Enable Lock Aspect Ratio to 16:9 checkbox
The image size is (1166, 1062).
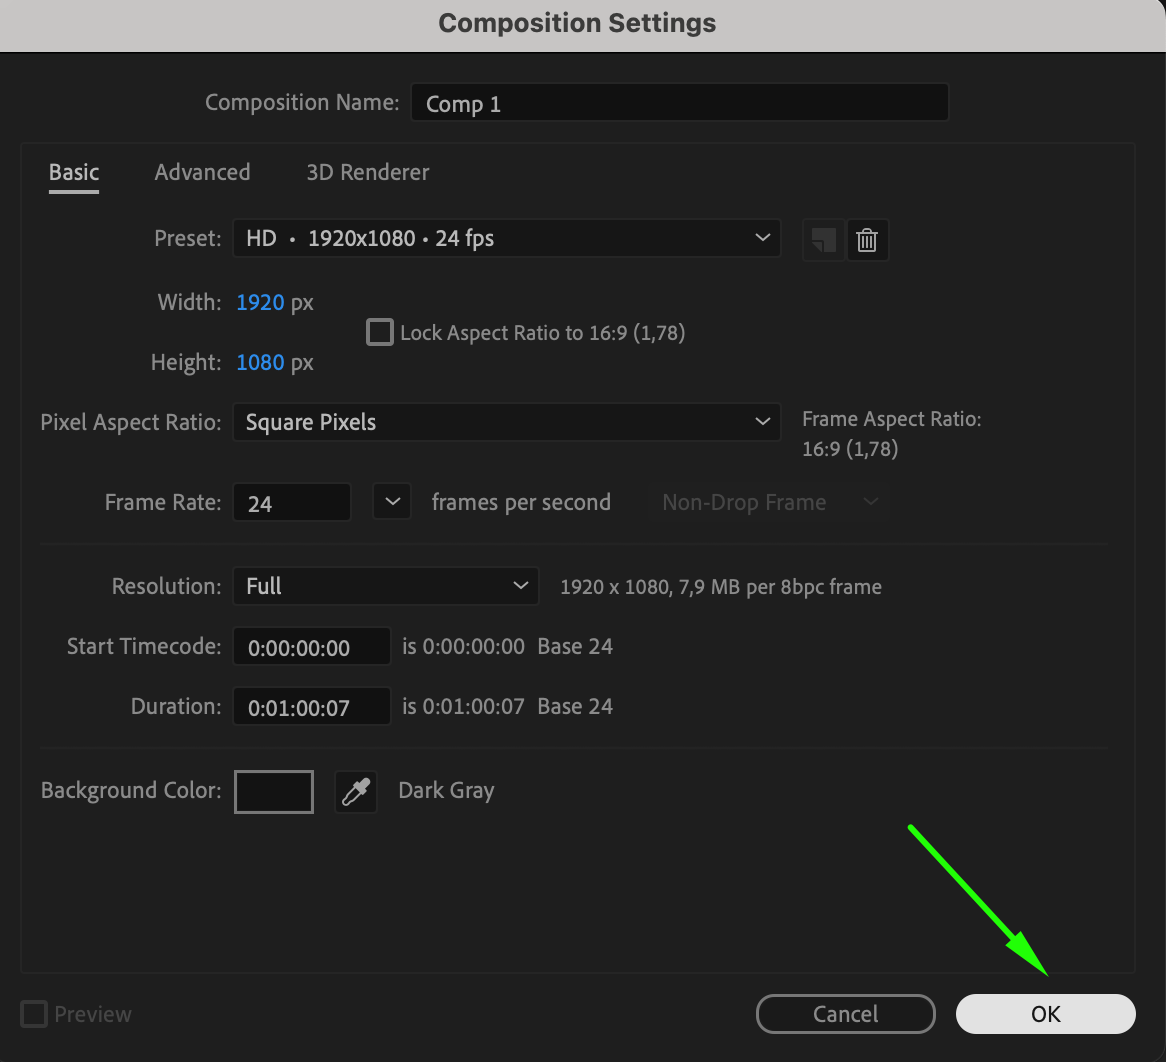(x=380, y=332)
